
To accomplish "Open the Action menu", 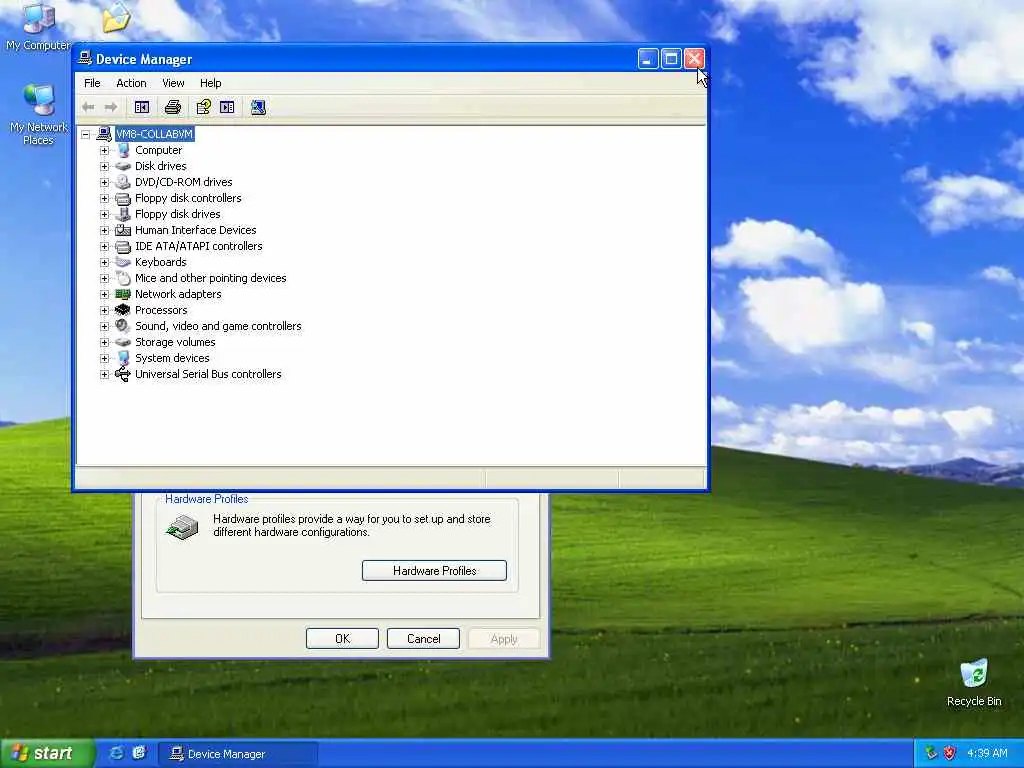I will click(x=131, y=83).
